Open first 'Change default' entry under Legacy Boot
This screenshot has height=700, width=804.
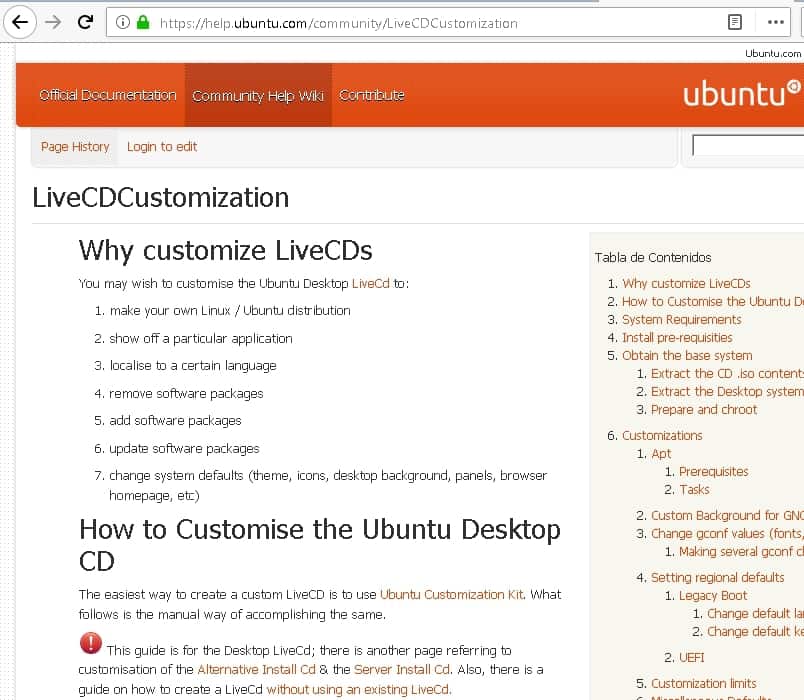click(755, 614)
